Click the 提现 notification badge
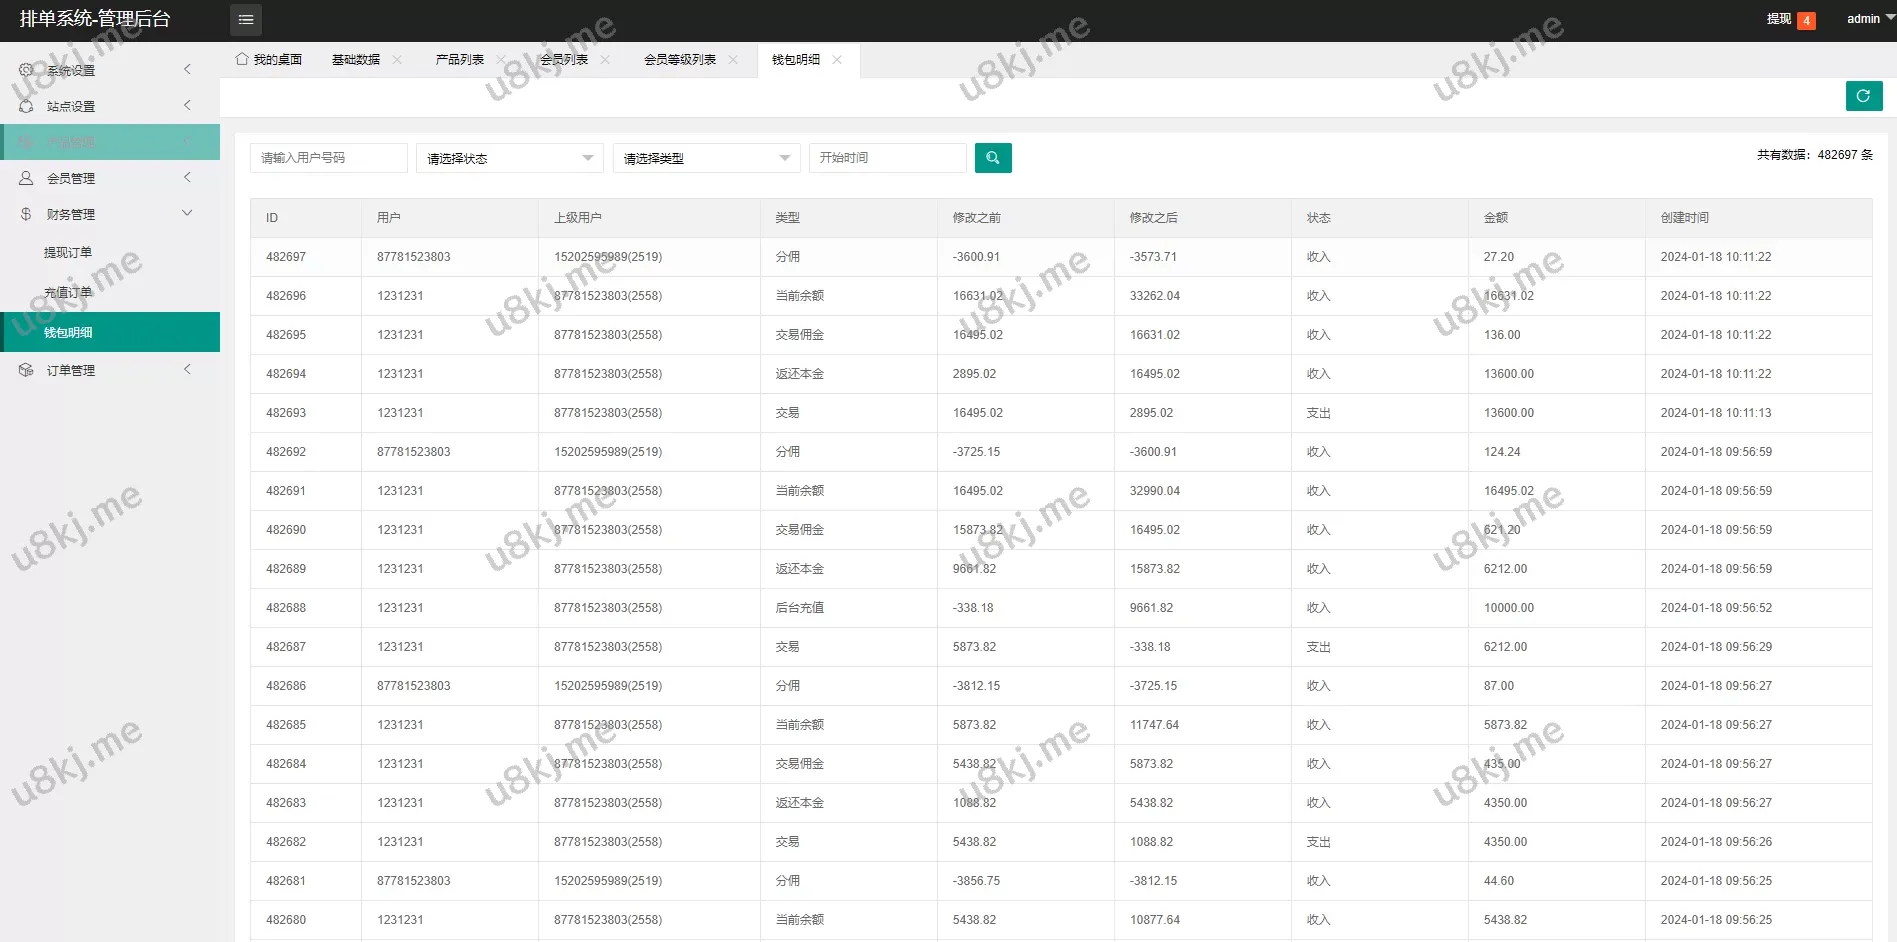This screenshot has height=942, width=1897. 1806,20
